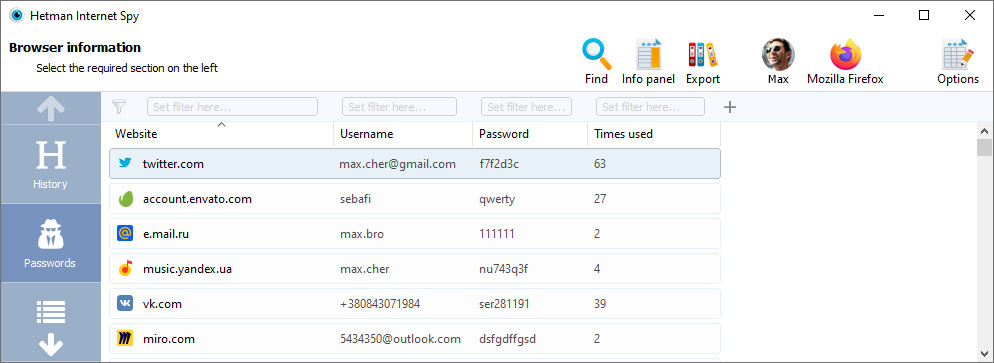The image size is (994, 363).
Task: Click username max.cher@gmail.com
Action: 397,164
